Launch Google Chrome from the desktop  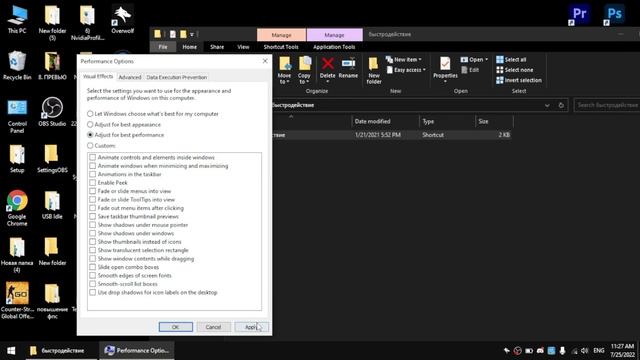coord(17,207)
